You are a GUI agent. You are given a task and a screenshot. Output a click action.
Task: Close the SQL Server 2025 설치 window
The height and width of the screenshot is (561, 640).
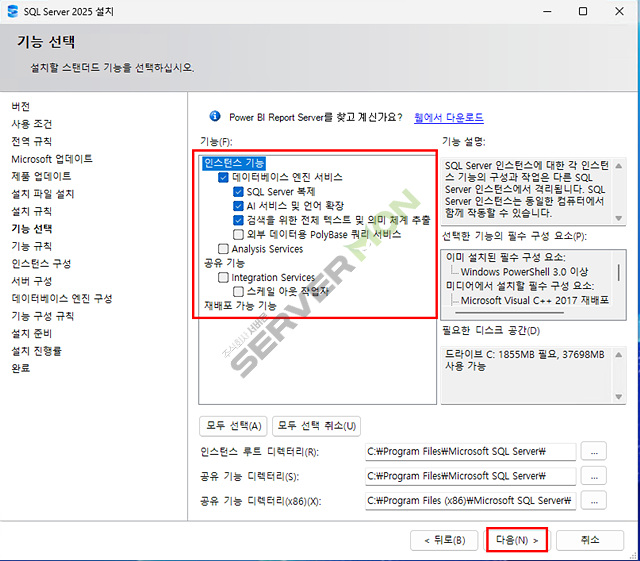619,11
